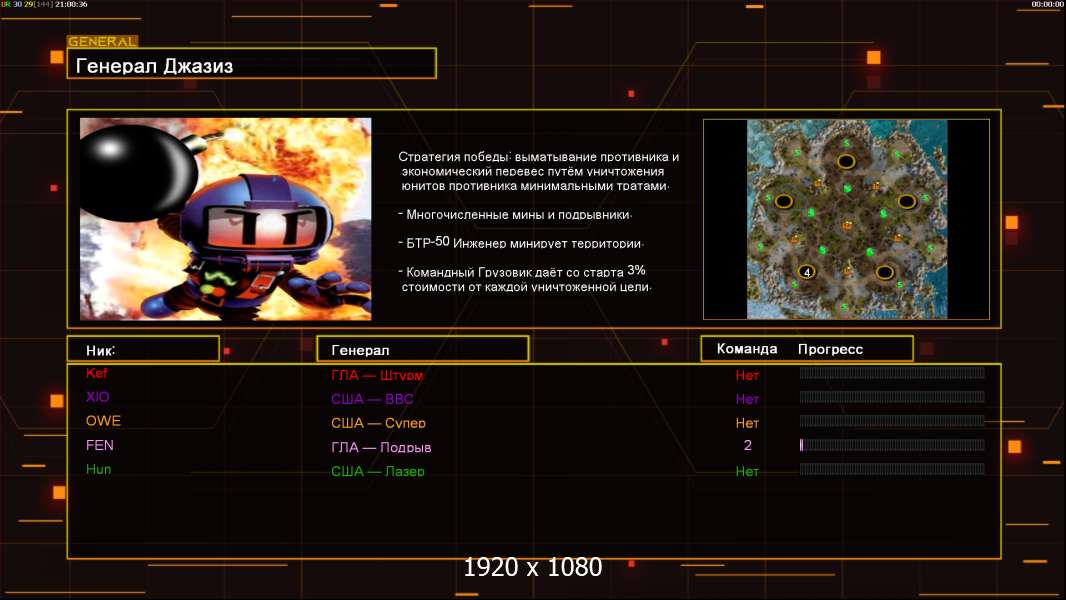Select the Ник: column header
This screenshot has height=600, width=1066.
point(143,349)
